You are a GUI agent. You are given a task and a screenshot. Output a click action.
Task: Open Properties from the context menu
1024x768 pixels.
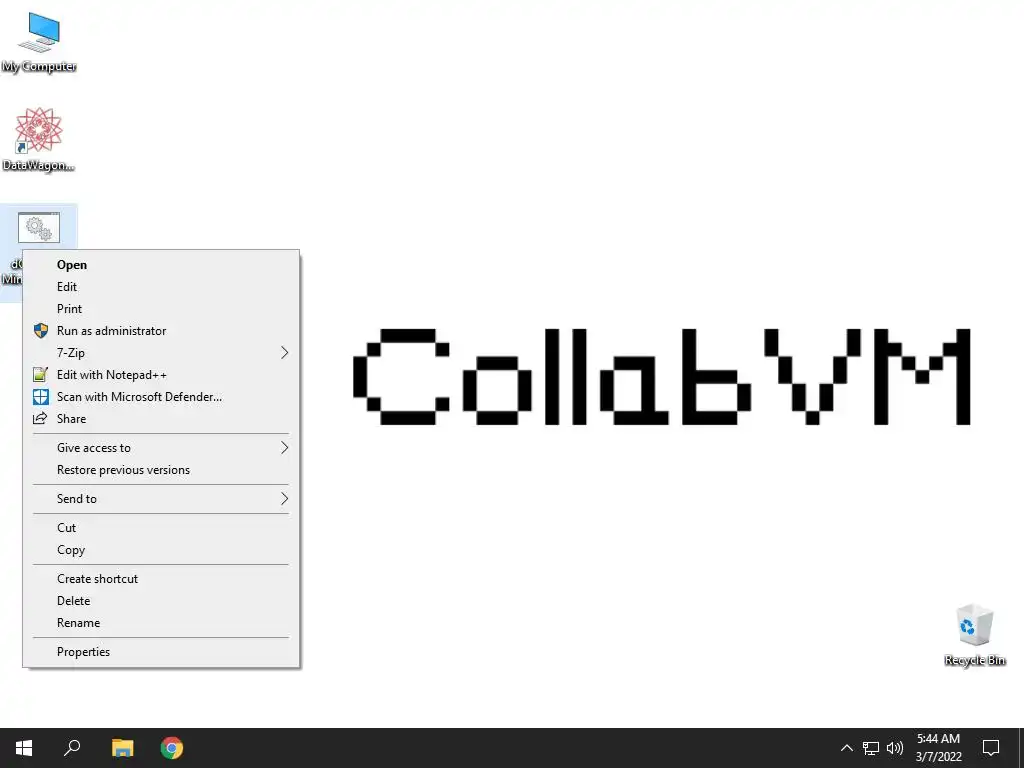[161, 652]
